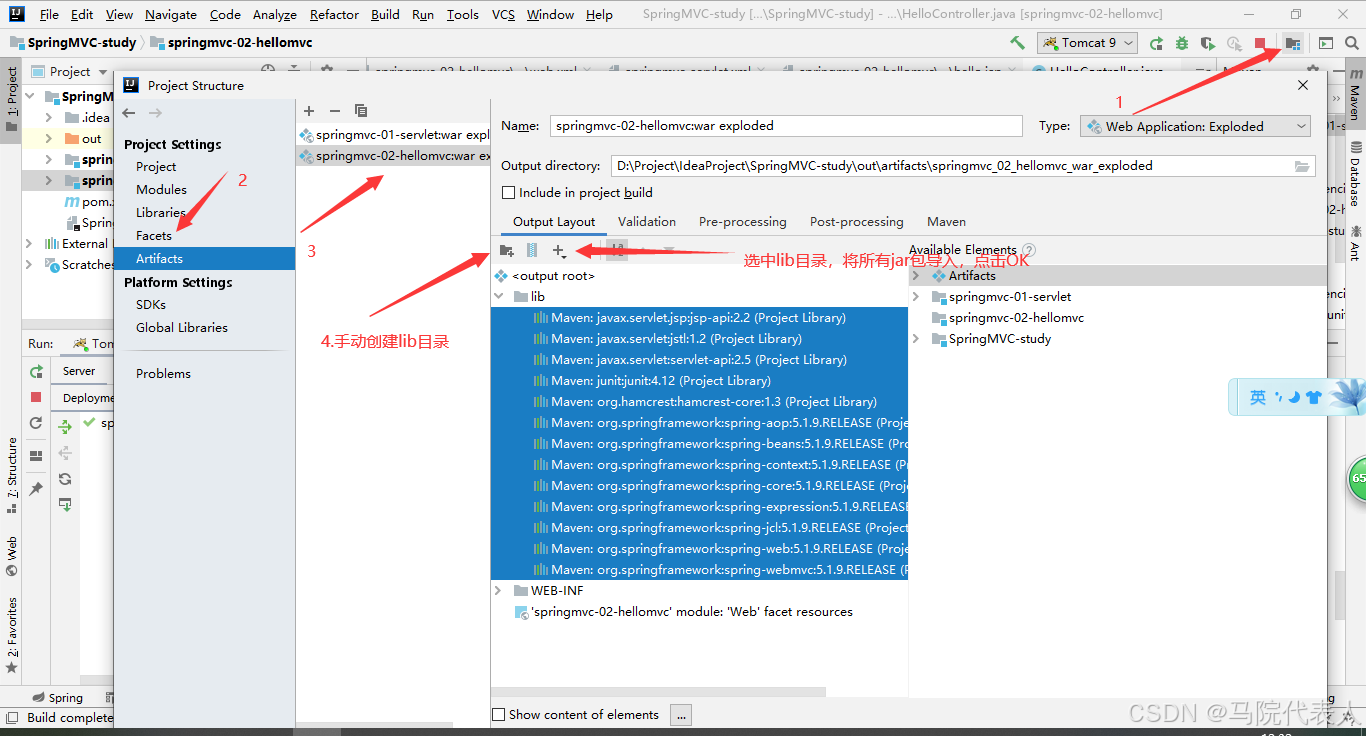Create Archive in output layout
This screenshot has width=1366, height=736.
(532, 251)
